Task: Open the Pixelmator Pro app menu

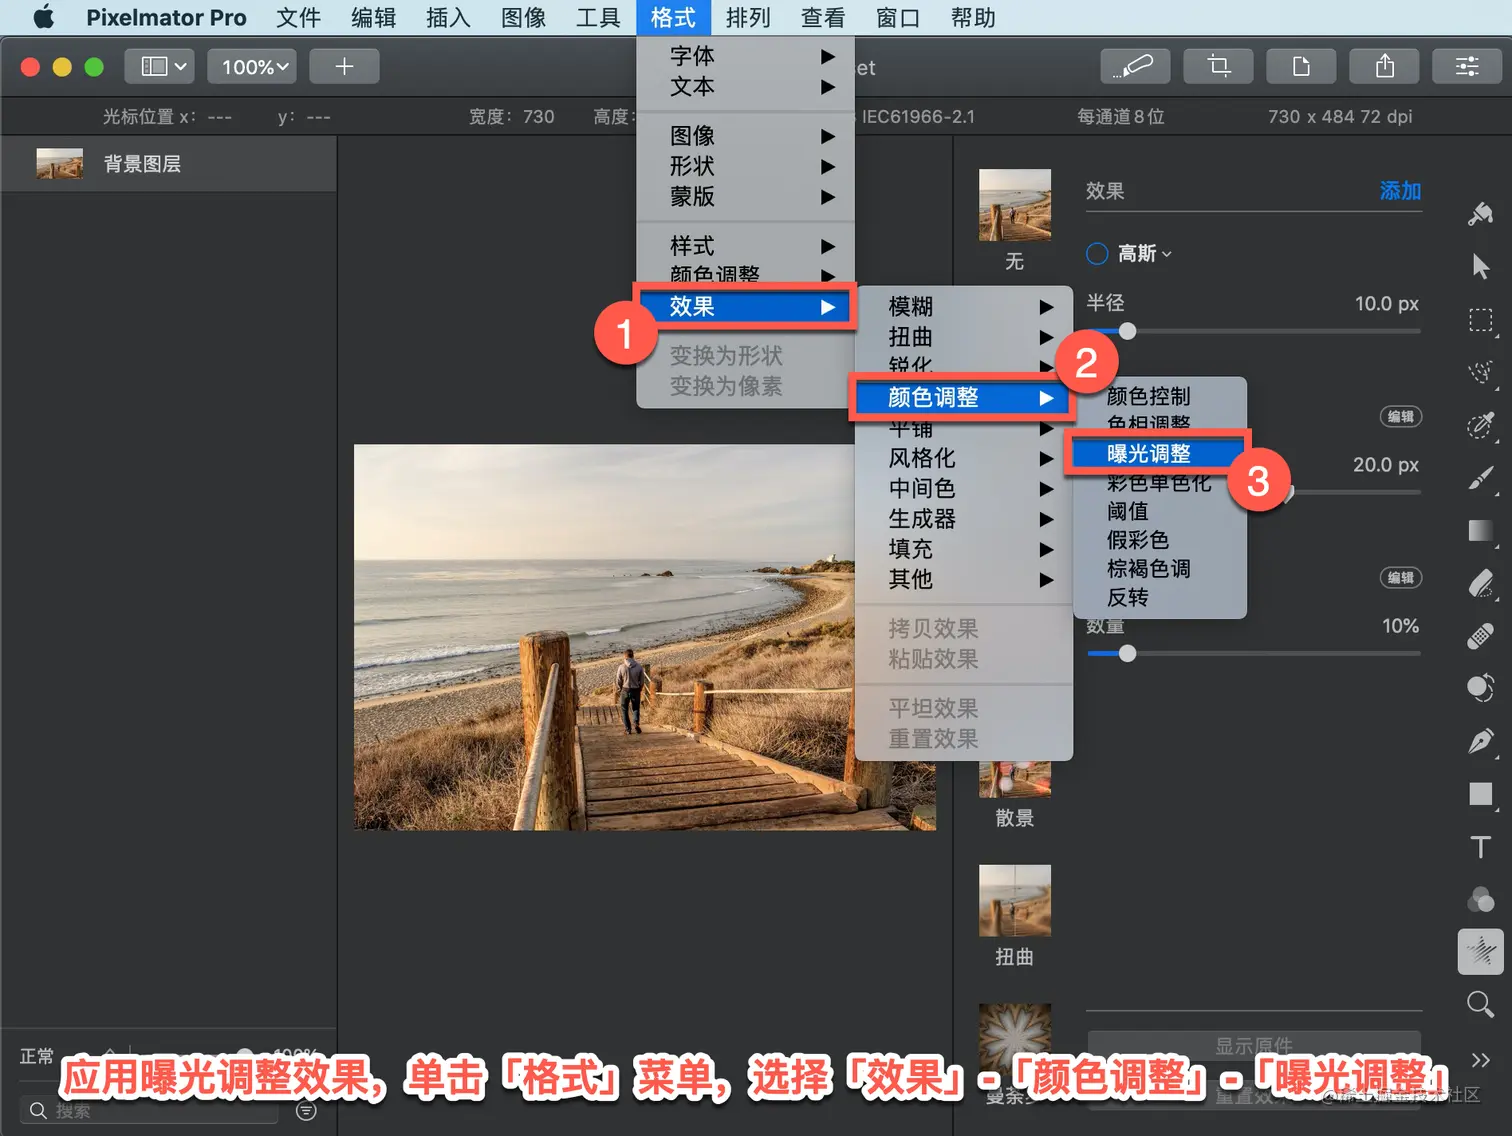Action: click(166, 17)
